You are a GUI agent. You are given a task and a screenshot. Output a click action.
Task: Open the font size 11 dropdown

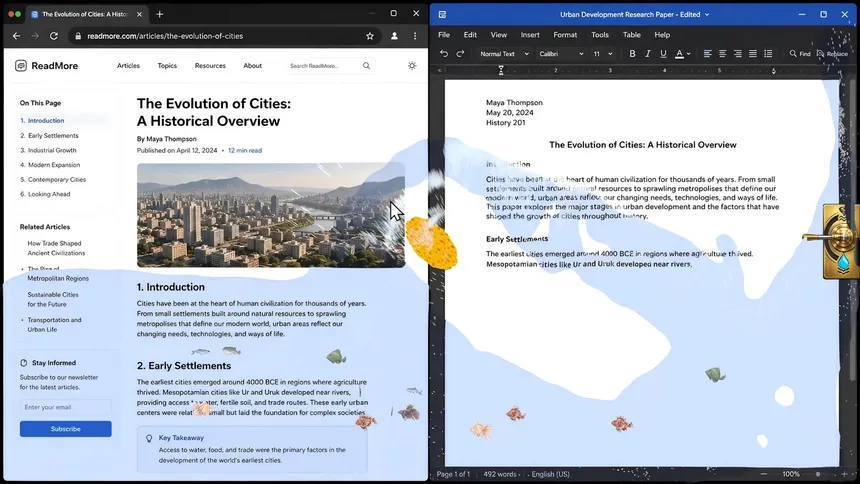pyautogui.click(x=602, y=54)
